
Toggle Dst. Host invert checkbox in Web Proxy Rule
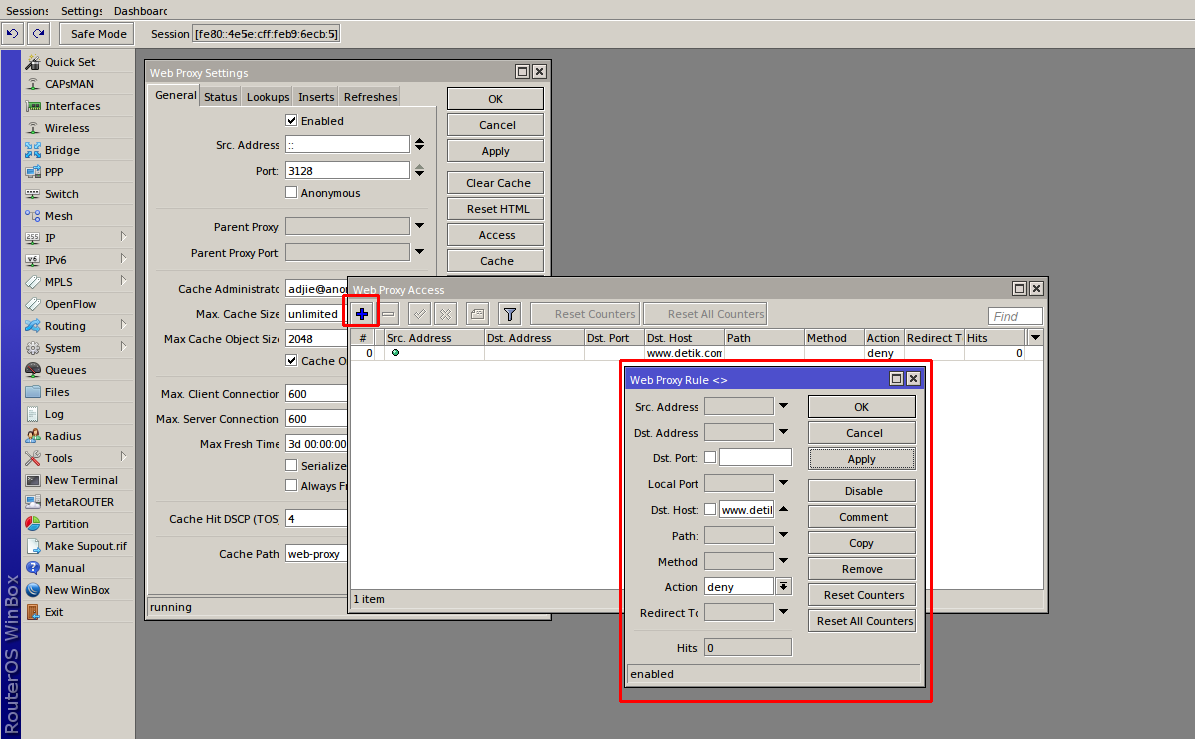(710, 509)
